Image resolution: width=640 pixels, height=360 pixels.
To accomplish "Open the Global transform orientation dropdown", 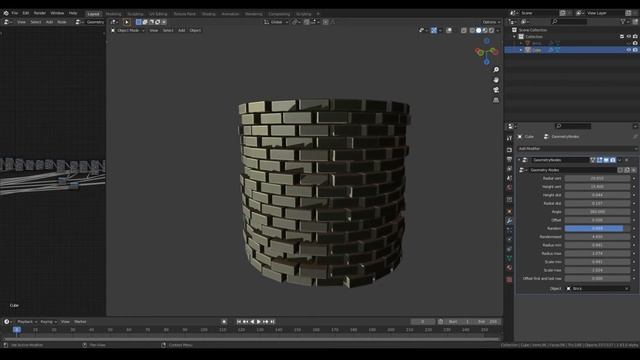I will click(x=276, y=22).
